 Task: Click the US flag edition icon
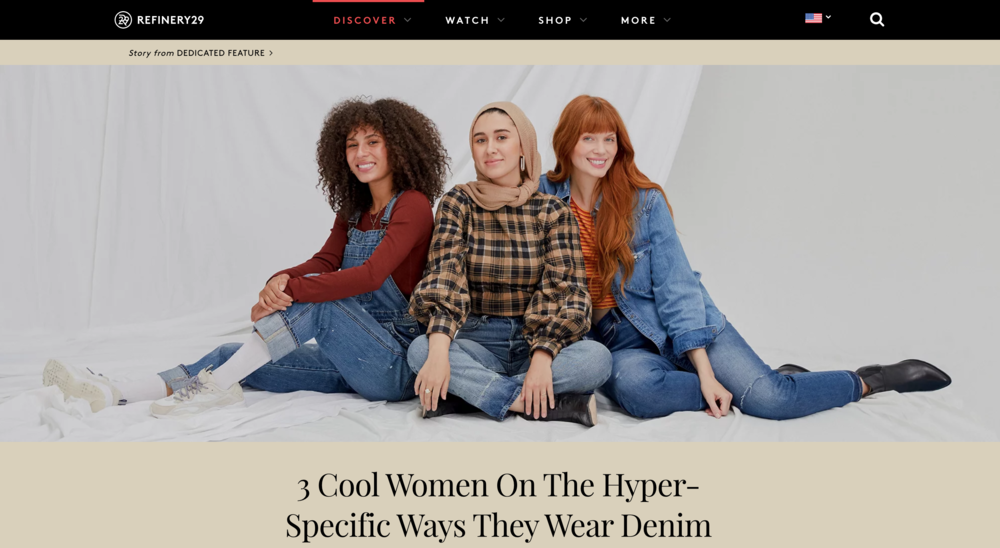(x=813, y=18)
